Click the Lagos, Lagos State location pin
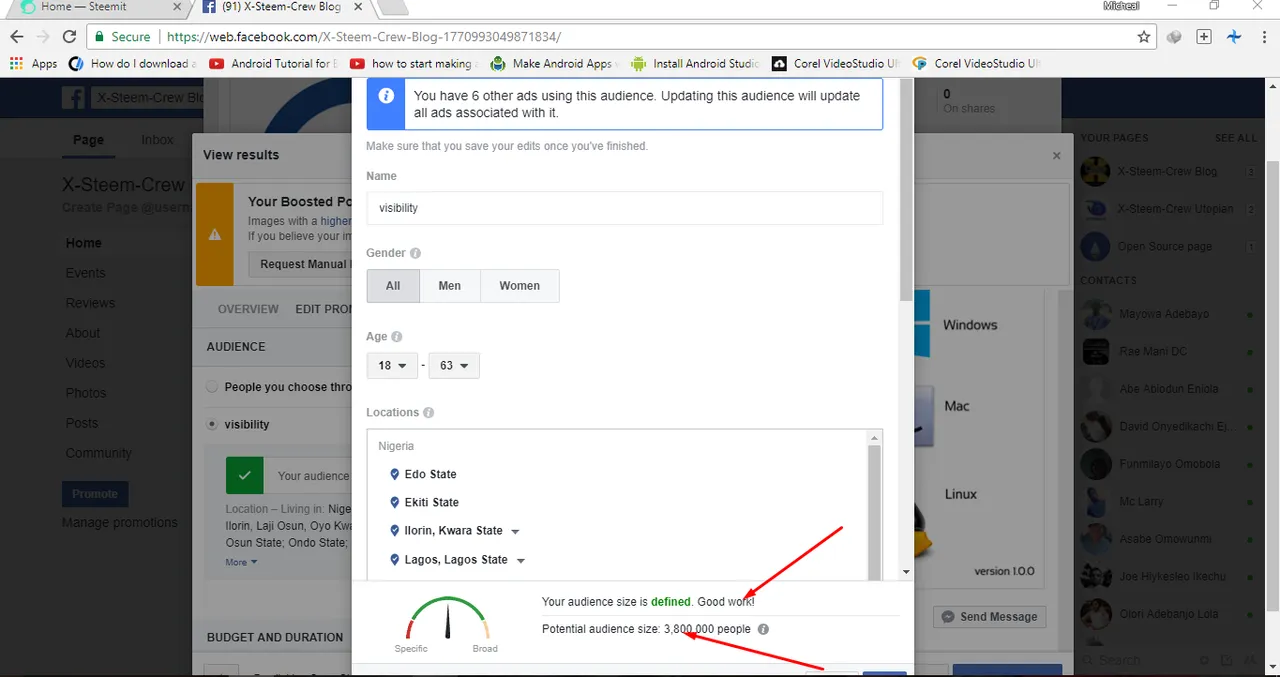This screenshot has width=1280, height=677. pyautogui.click(x=395, y=560)
